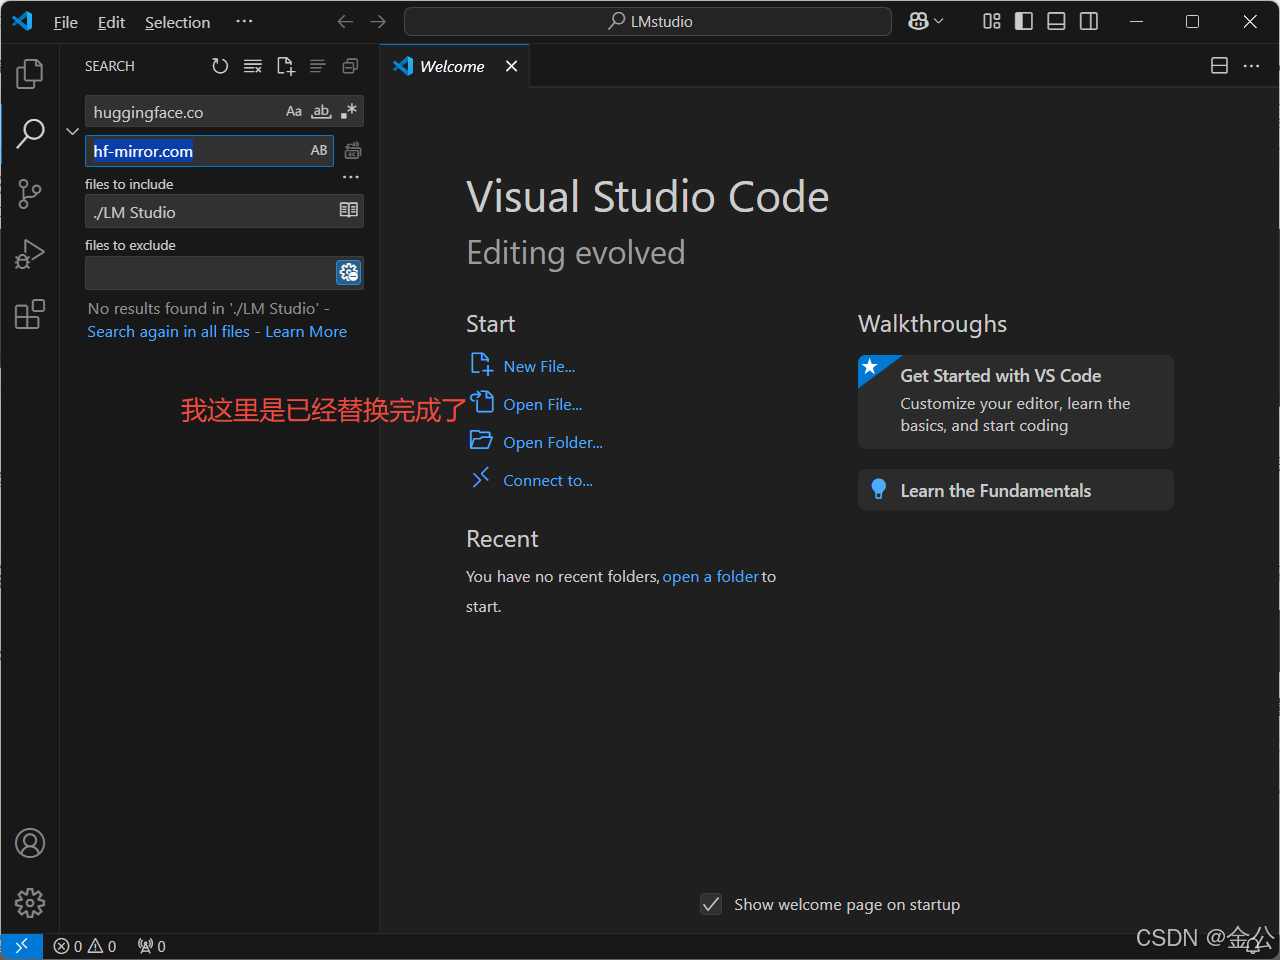Image resolution: width=1280 pixels, height=960 pixels.
Task: Toggle the bottom panel visibility
Action: (1056, 22)
